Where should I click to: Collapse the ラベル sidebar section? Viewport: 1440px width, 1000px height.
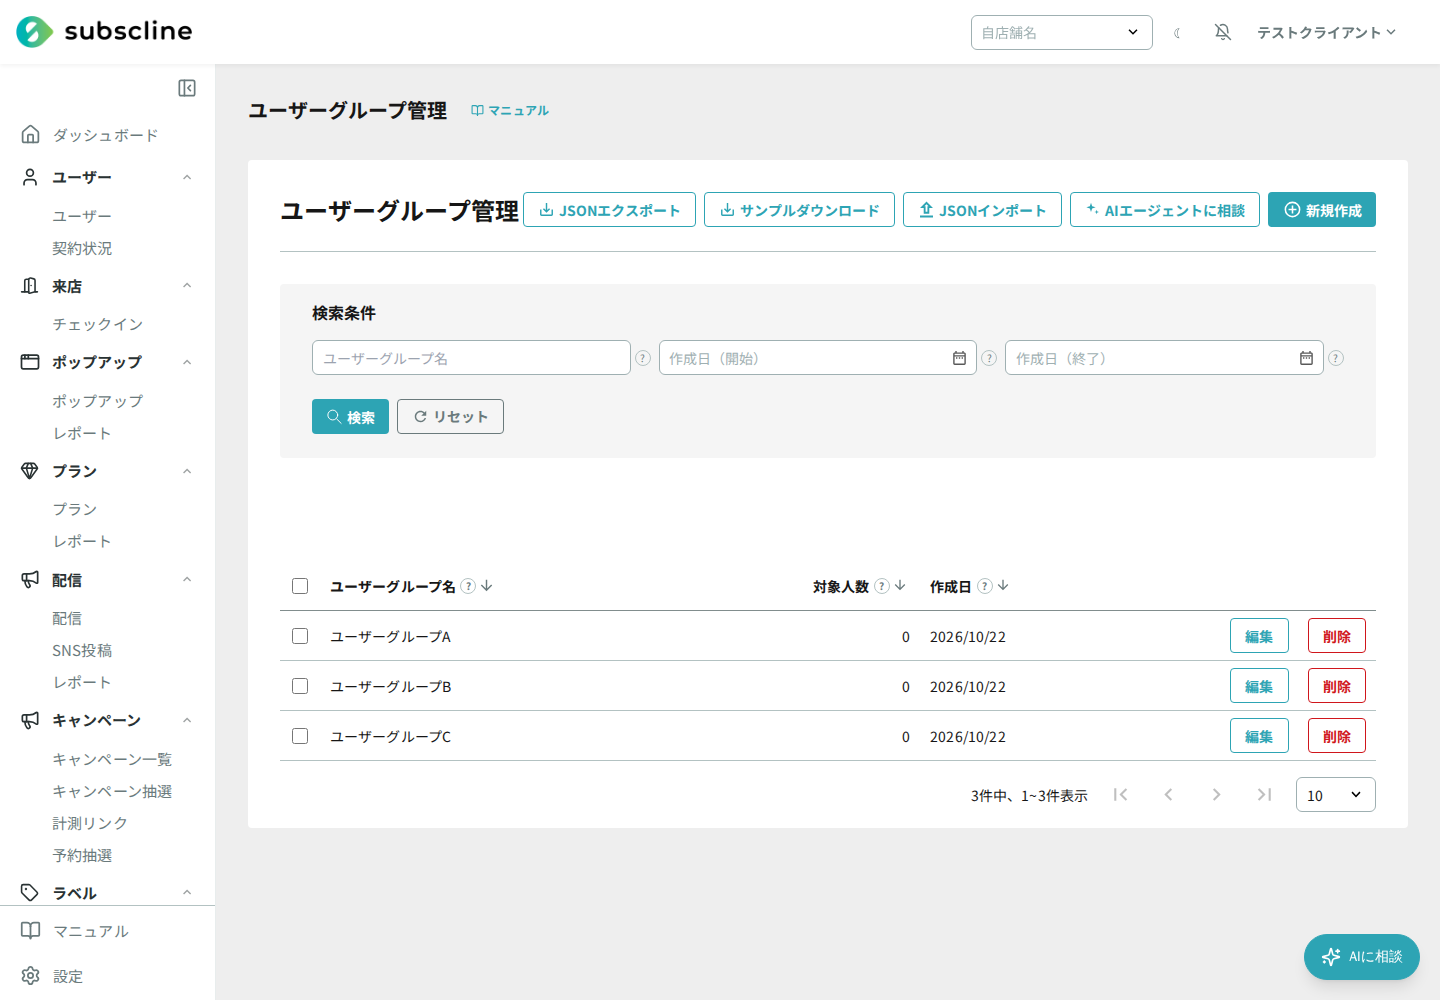pos(187,893)
